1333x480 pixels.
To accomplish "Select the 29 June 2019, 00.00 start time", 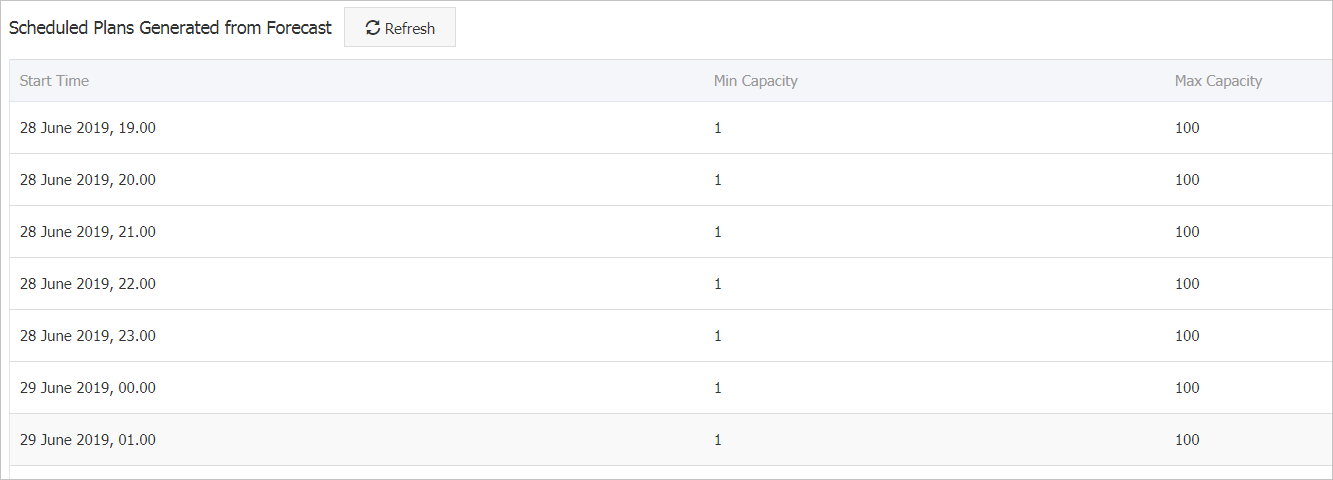I will (88, 388).
